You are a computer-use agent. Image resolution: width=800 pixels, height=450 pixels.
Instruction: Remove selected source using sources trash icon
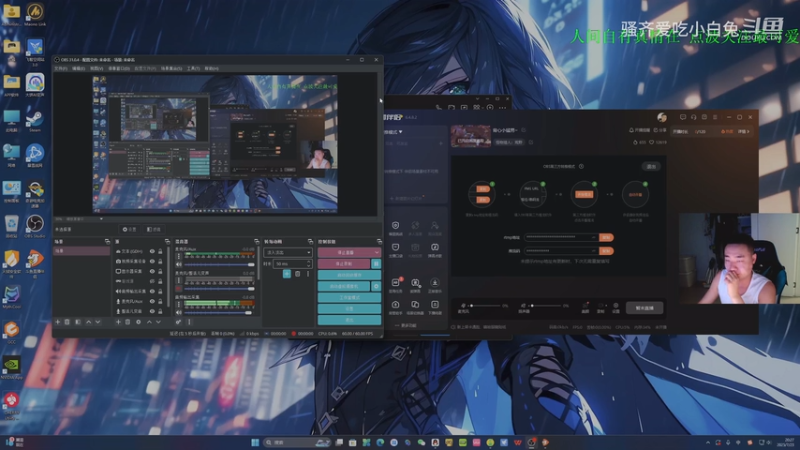[128, 322]
